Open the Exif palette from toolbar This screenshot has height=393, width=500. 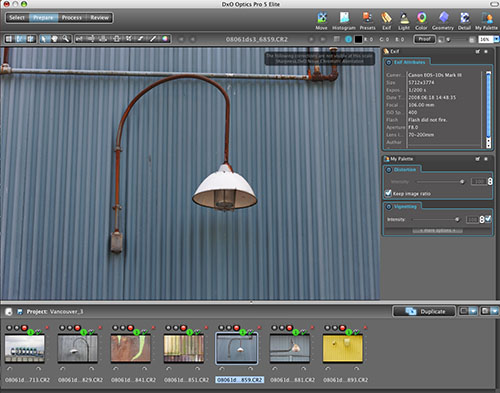tap(386, 21)
